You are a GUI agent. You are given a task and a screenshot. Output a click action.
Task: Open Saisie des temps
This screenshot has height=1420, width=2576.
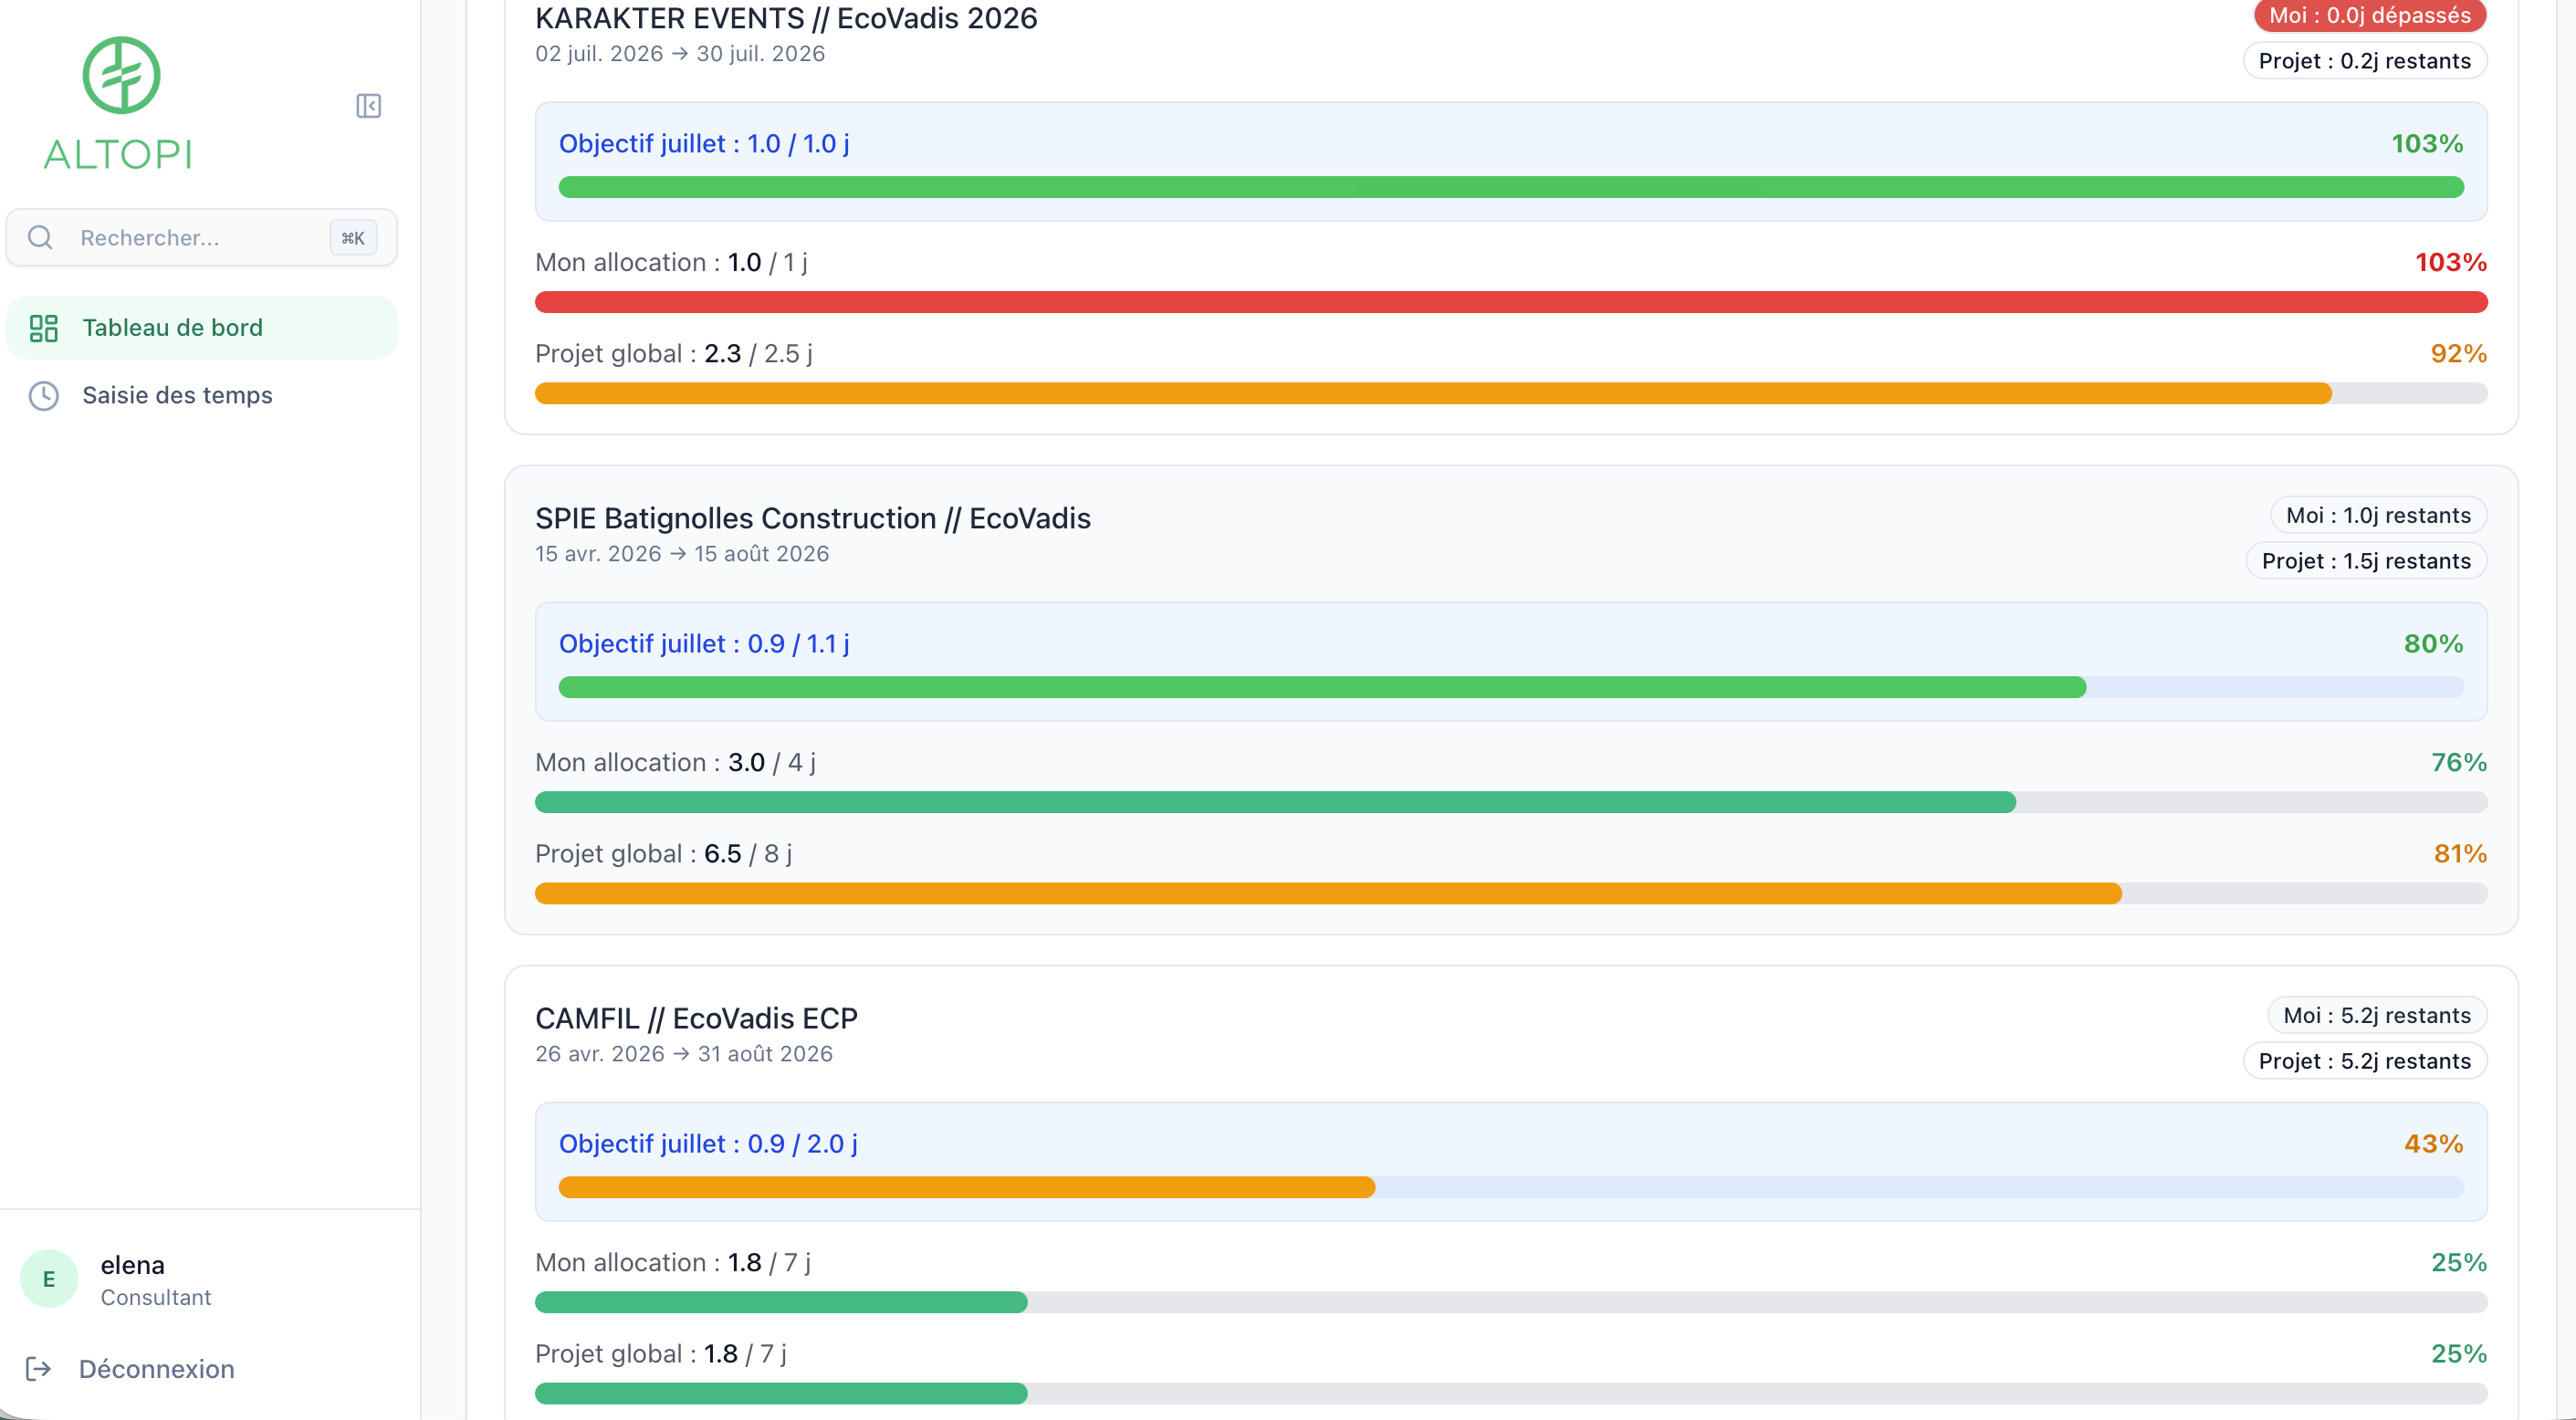click(202, 395)
